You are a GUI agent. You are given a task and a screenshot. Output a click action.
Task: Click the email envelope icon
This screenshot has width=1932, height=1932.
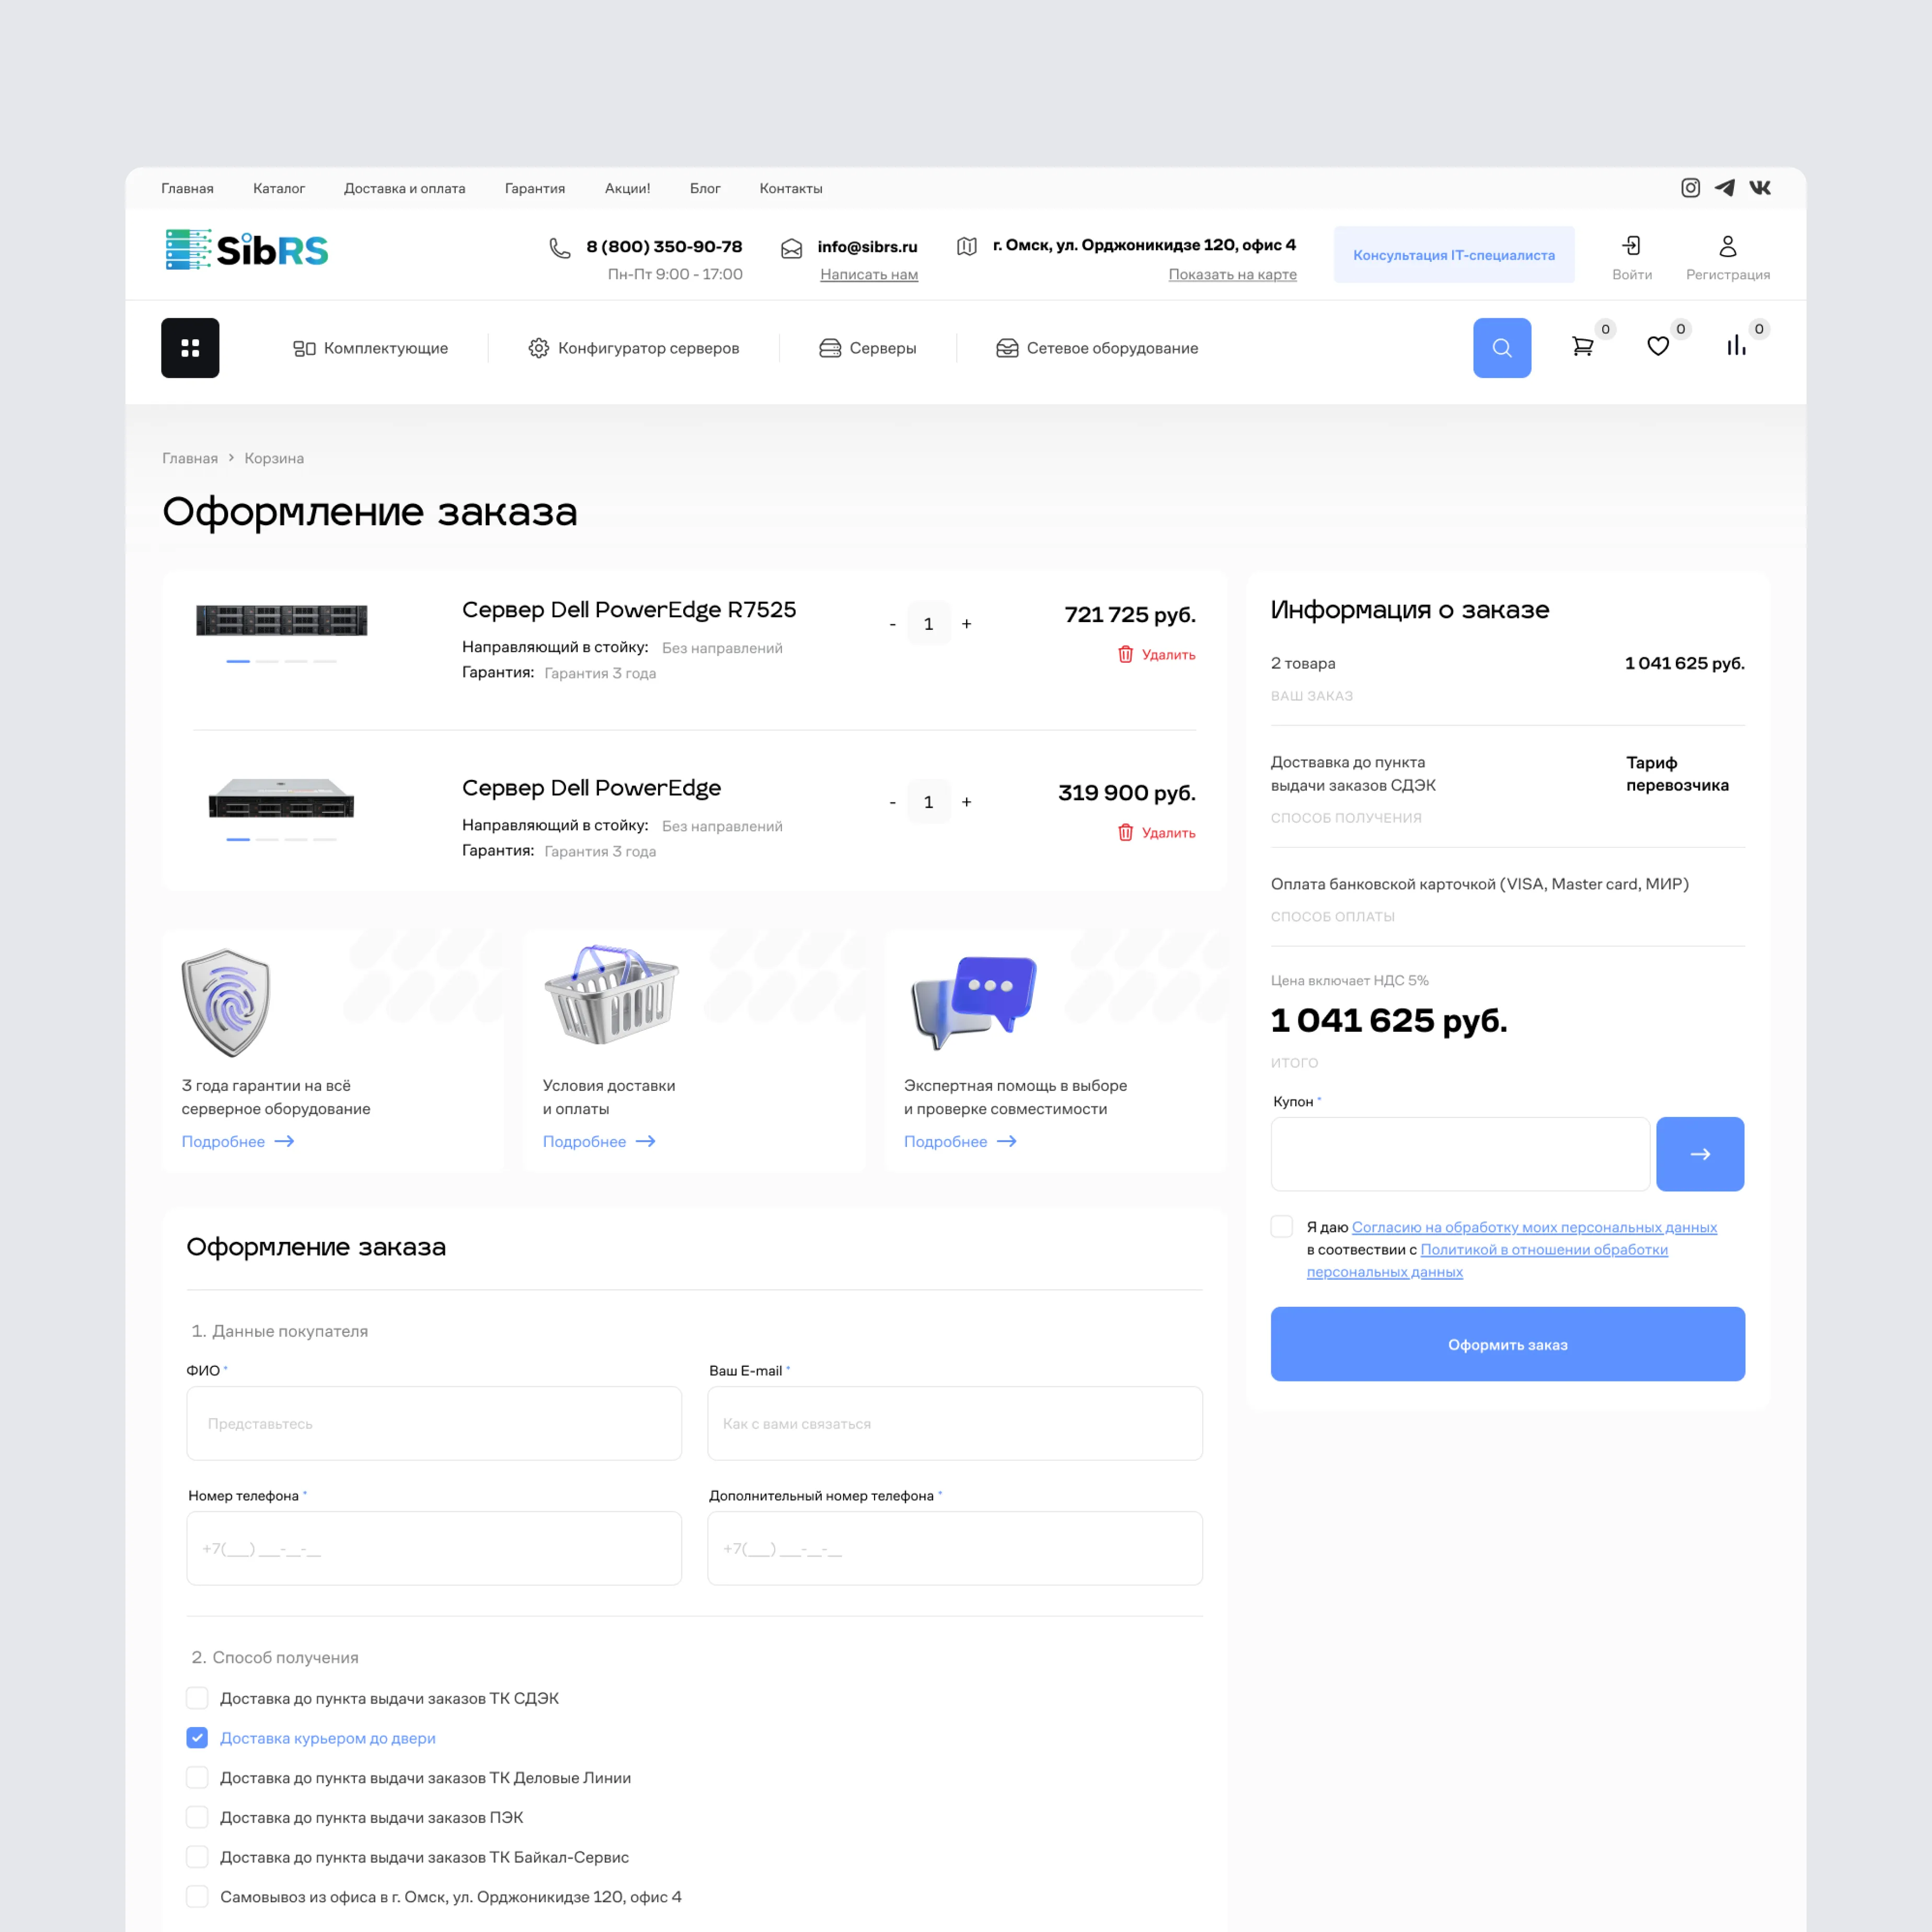point(791,248)
